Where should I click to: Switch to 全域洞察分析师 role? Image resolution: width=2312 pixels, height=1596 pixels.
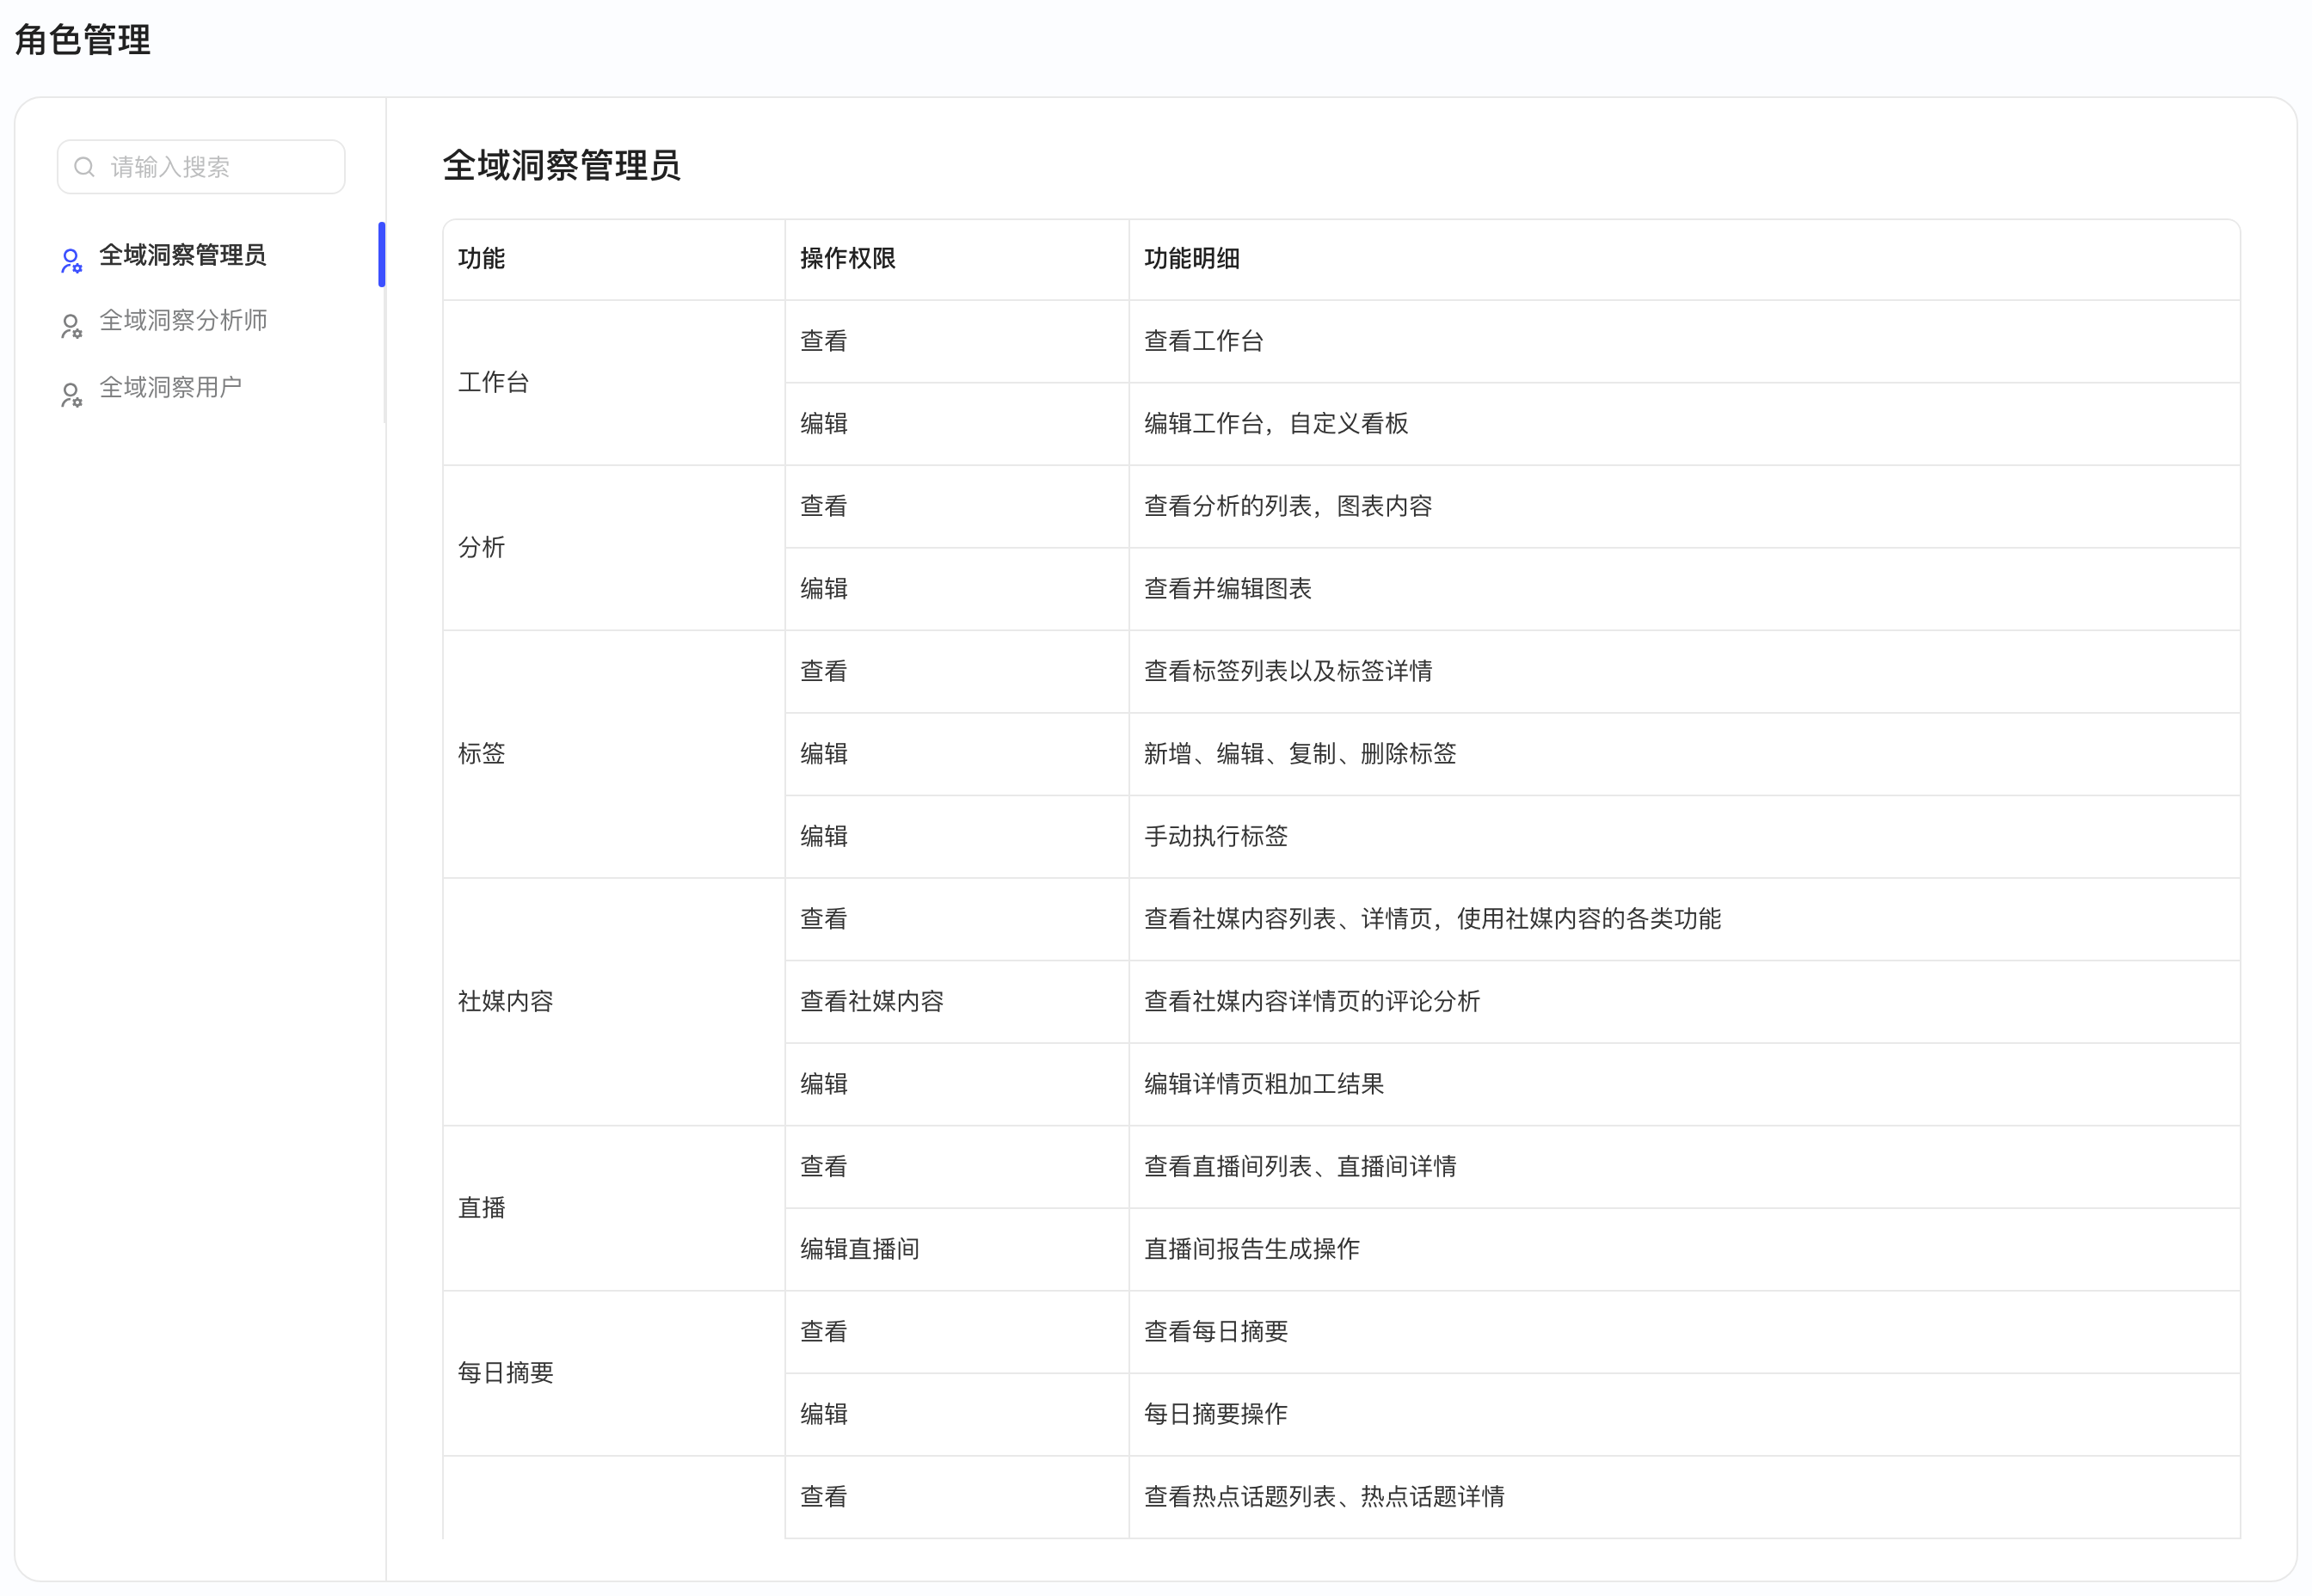click(182, 321)
